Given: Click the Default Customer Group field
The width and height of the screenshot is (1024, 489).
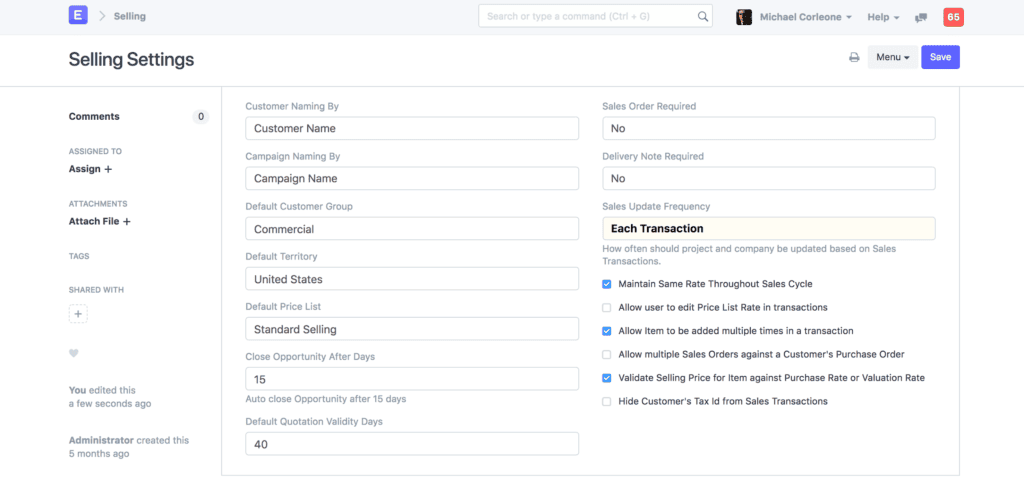Looking at the screenshot, I should [412, 229].
